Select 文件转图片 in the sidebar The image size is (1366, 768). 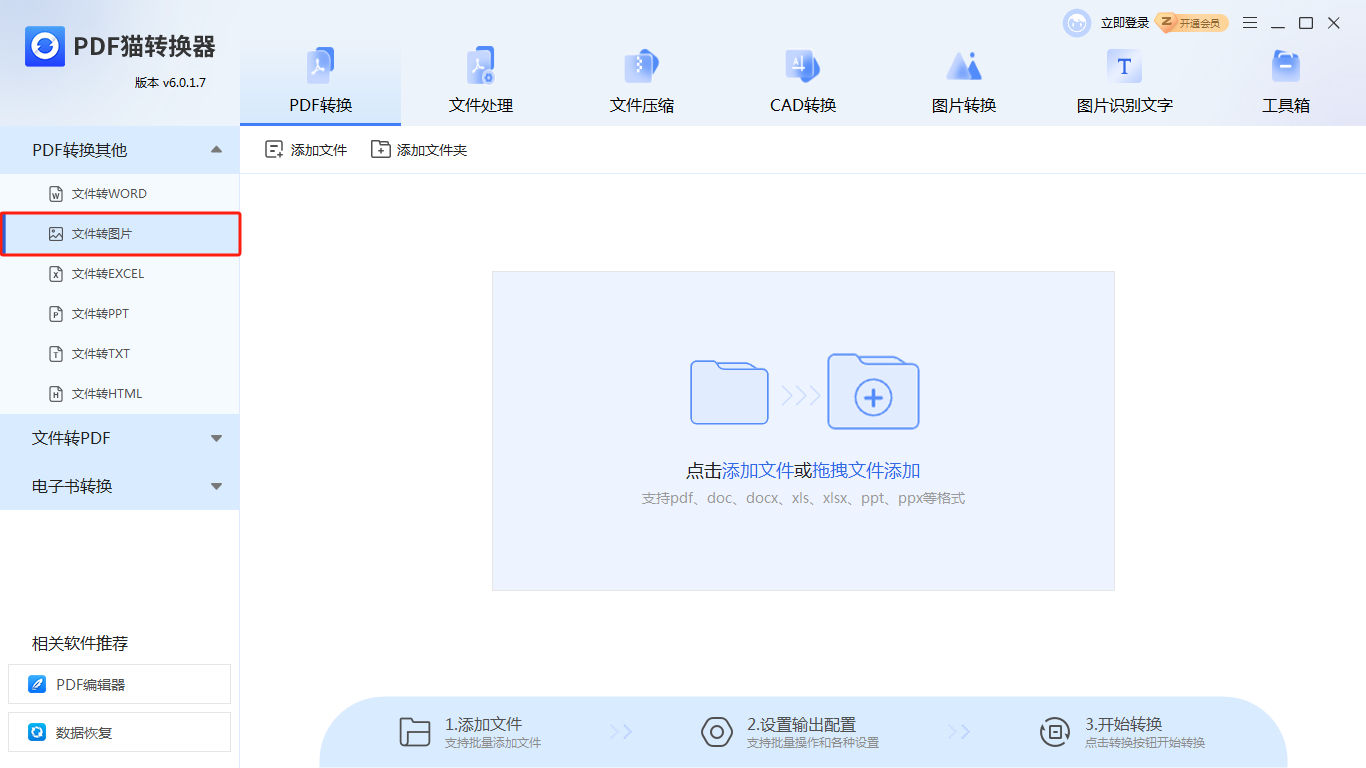click(120, 234)
